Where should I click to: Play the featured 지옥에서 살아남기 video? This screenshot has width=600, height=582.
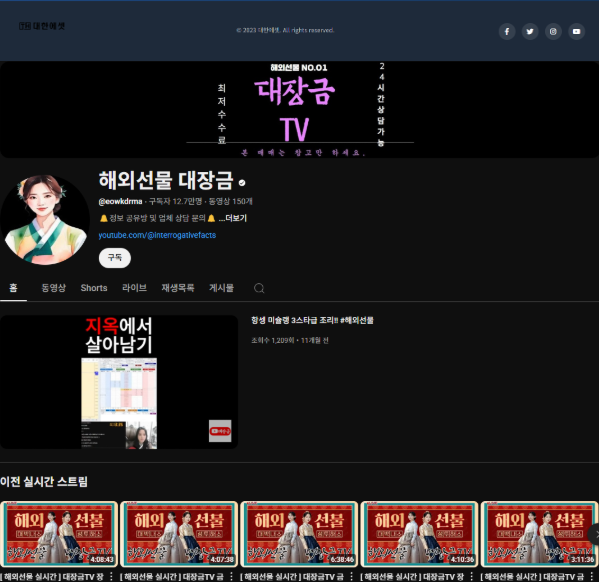(x=119, y=382)
